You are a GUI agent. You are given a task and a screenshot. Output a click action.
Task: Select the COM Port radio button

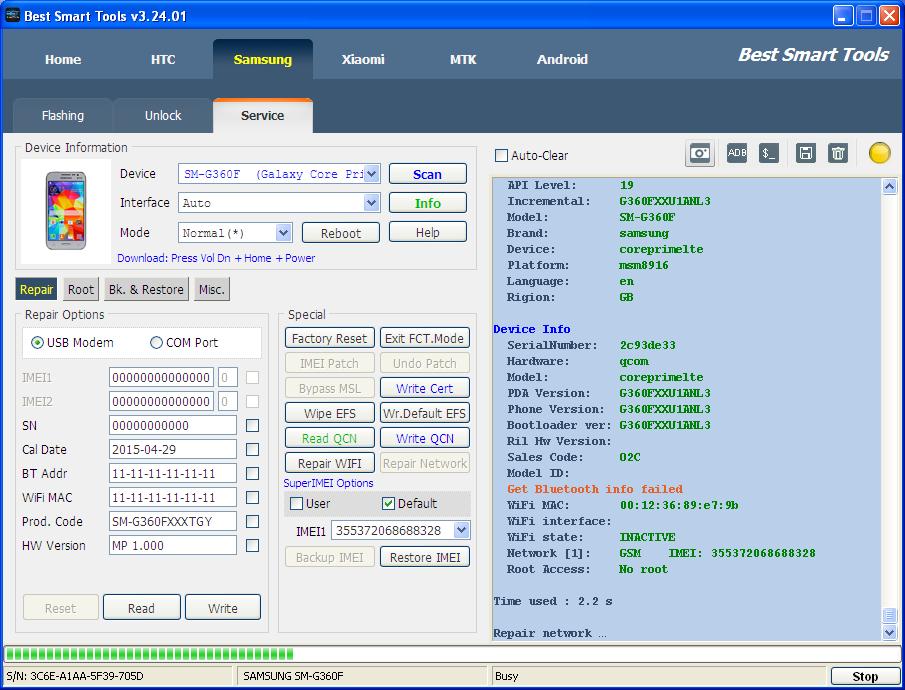(156, 343)
